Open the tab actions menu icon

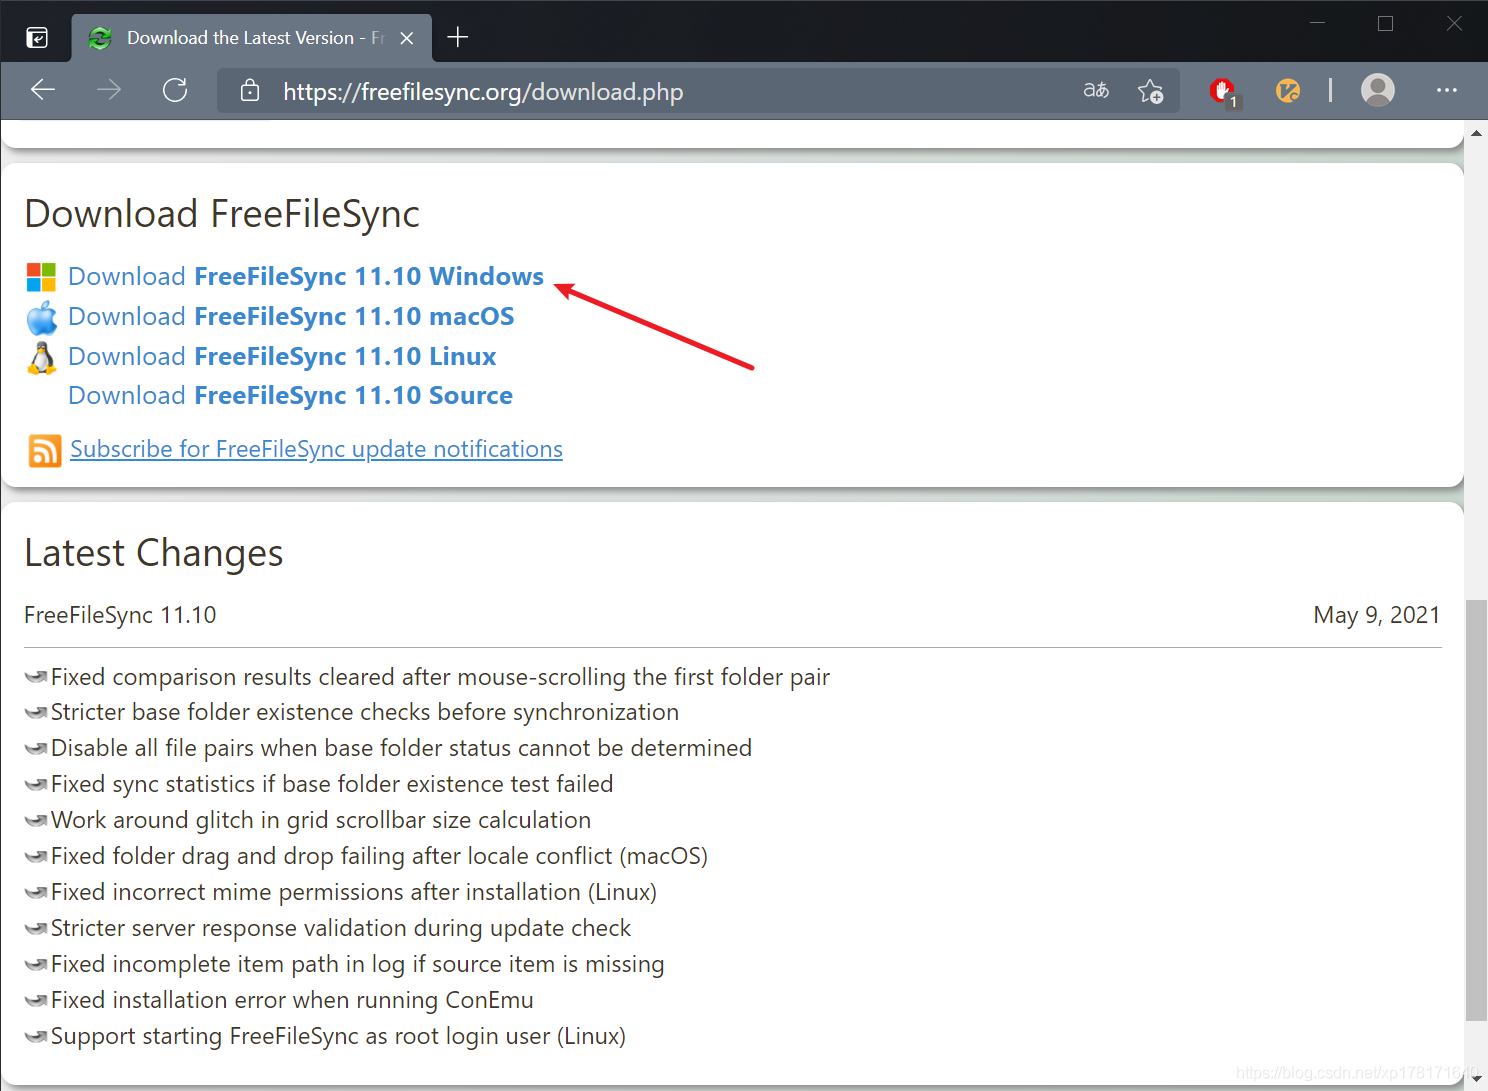point(37,38)
